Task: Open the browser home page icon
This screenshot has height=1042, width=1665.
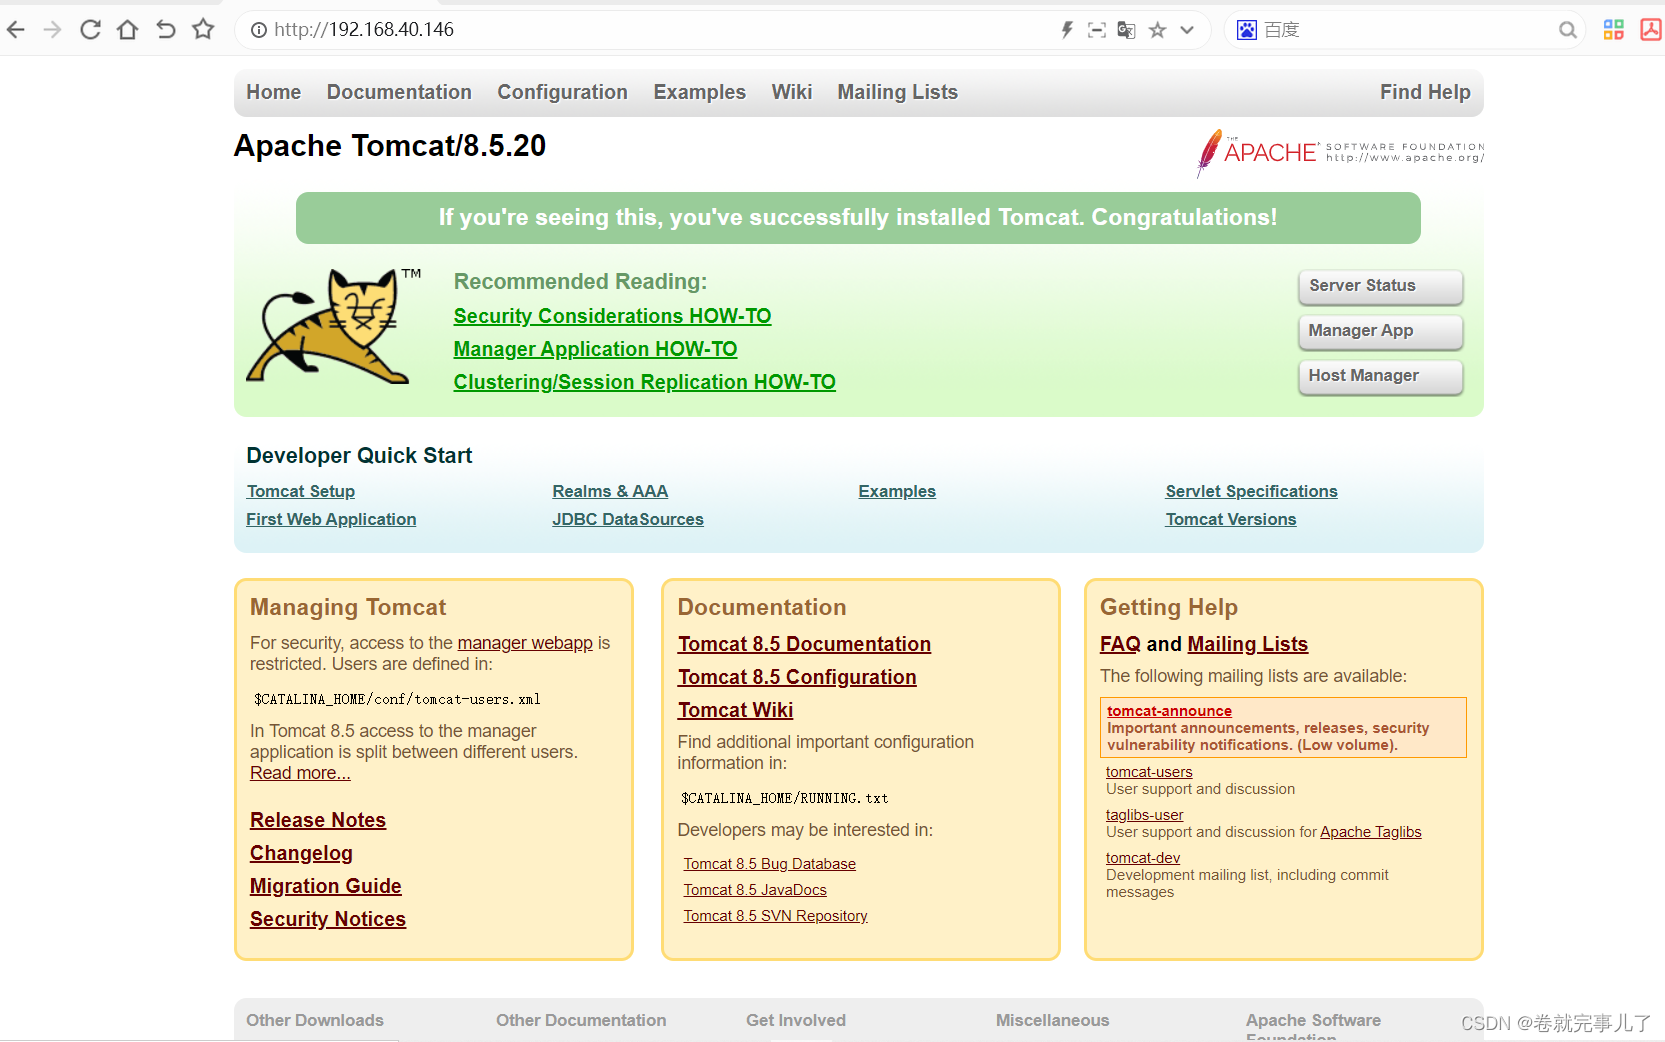Action: [127, 30]
